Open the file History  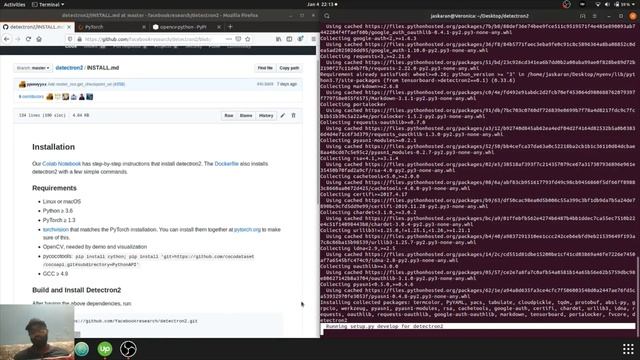[266, 116]
